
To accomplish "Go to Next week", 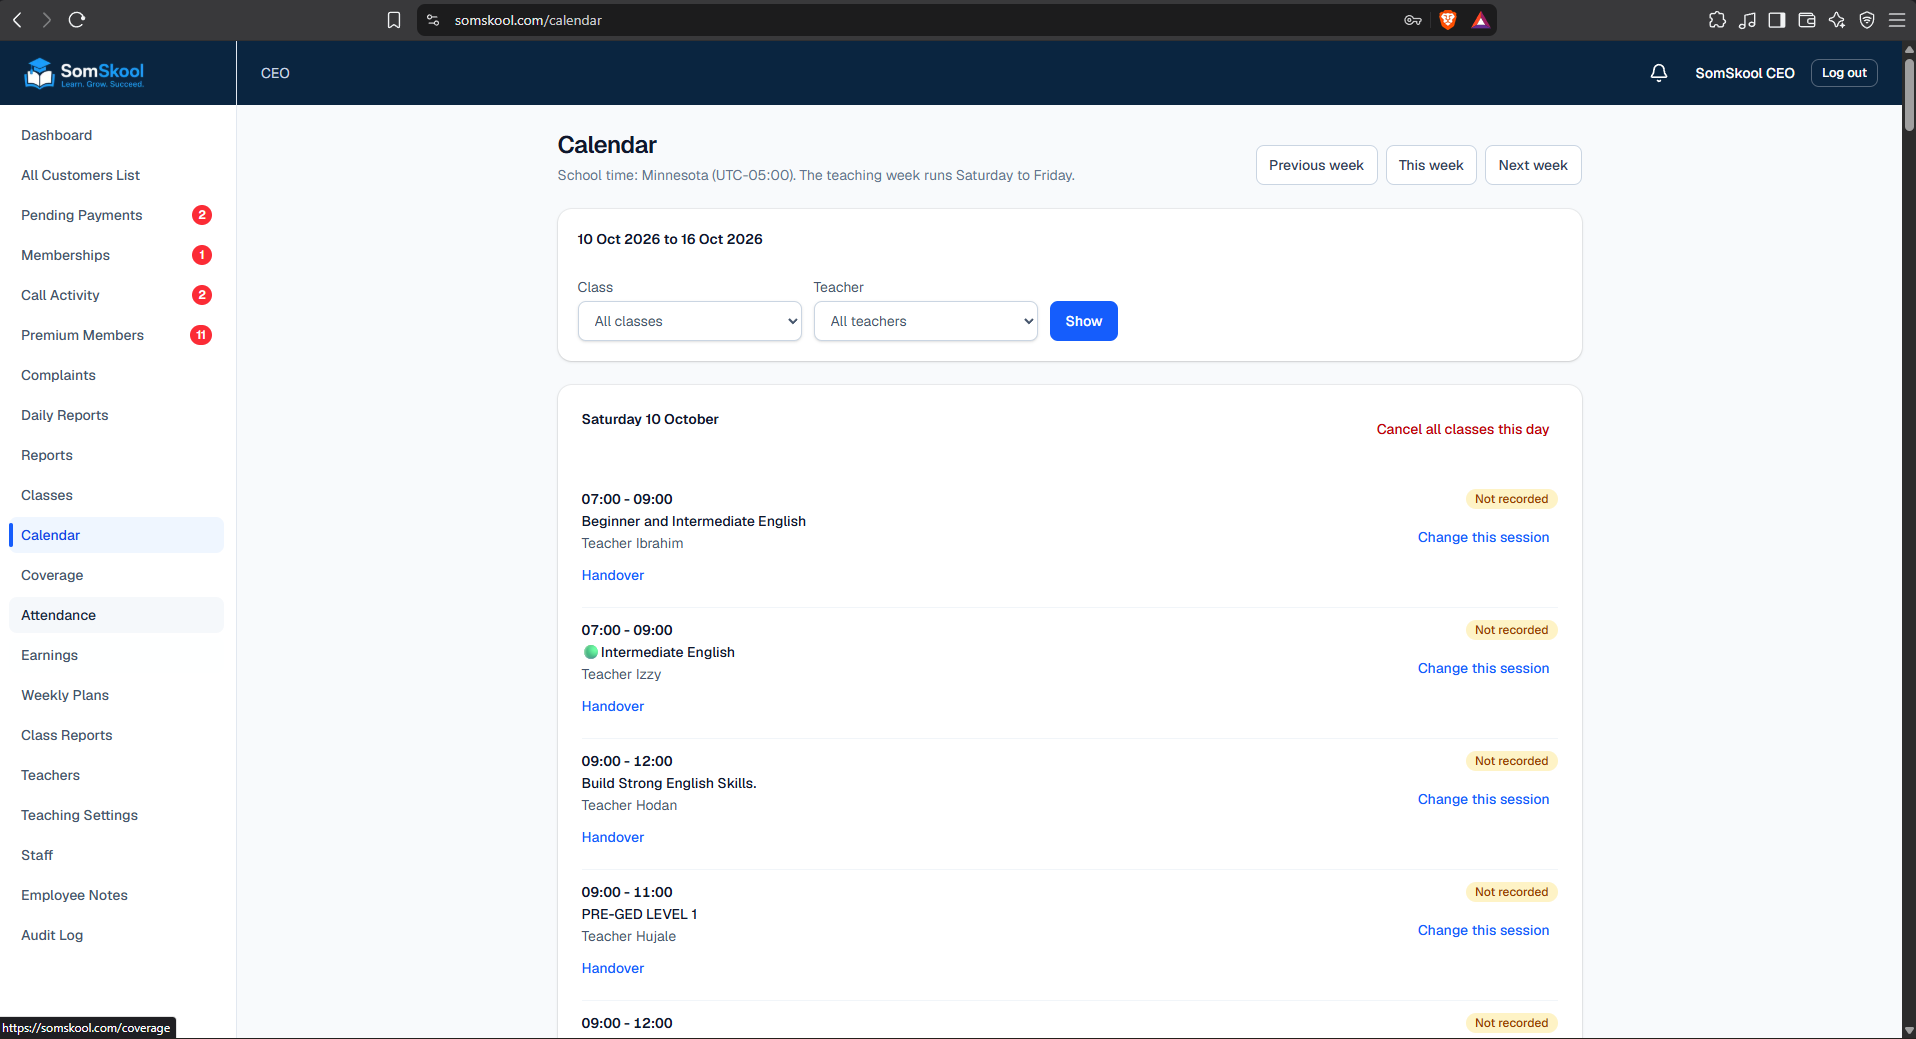I will [x=1532, y=165].
